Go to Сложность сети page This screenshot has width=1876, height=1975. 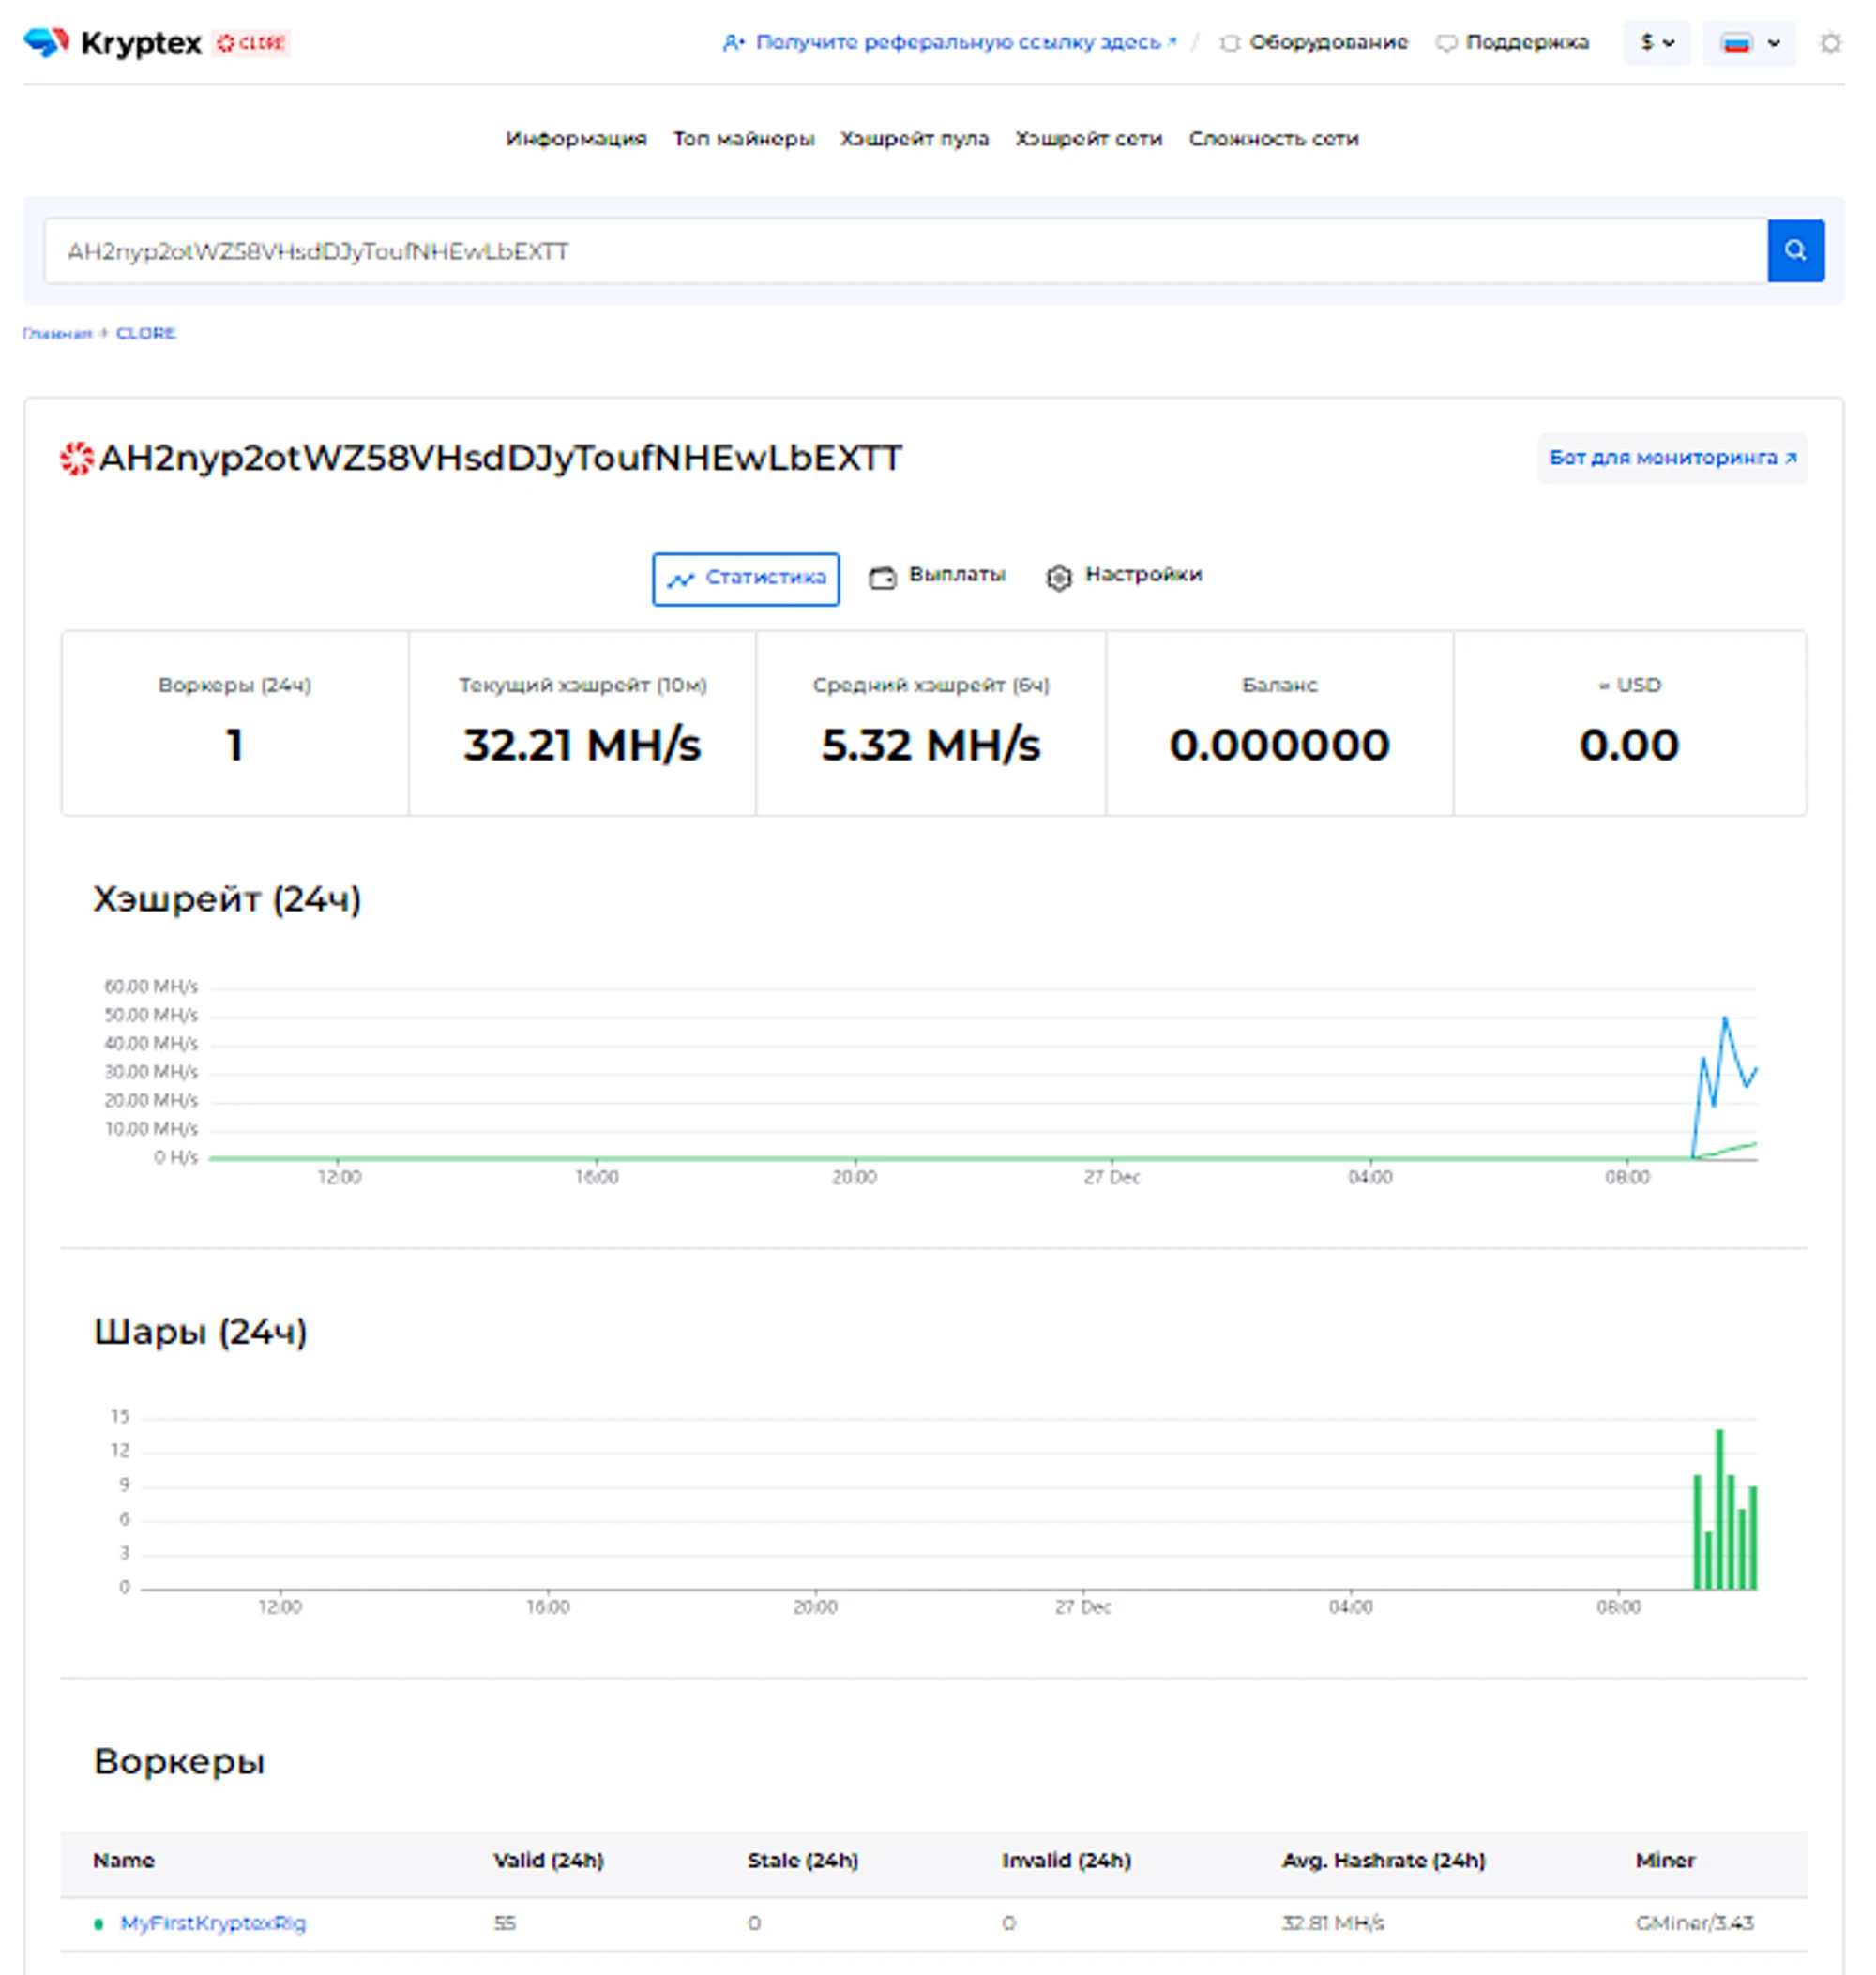(1273, 139)
